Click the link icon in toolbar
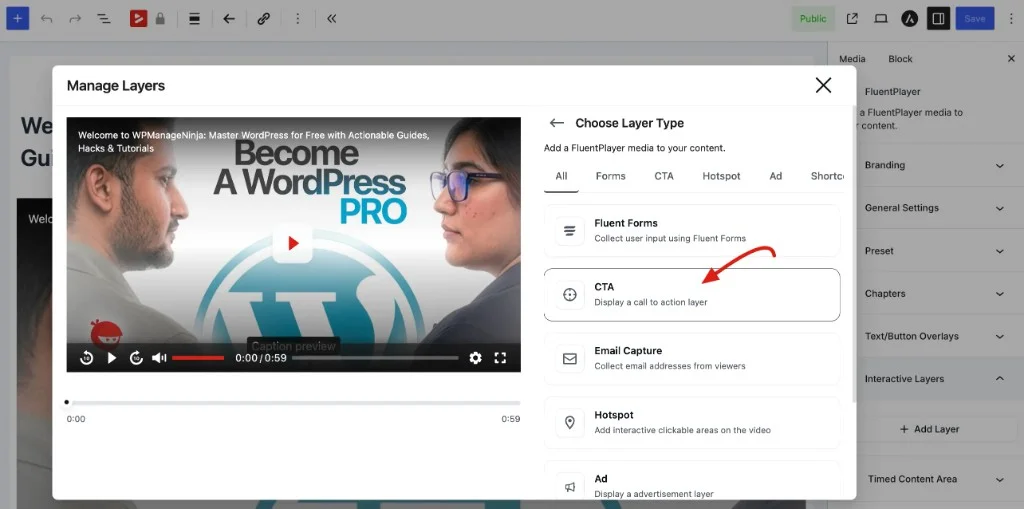This screenshot has height=509, width=1024. (x=264, y=18)
